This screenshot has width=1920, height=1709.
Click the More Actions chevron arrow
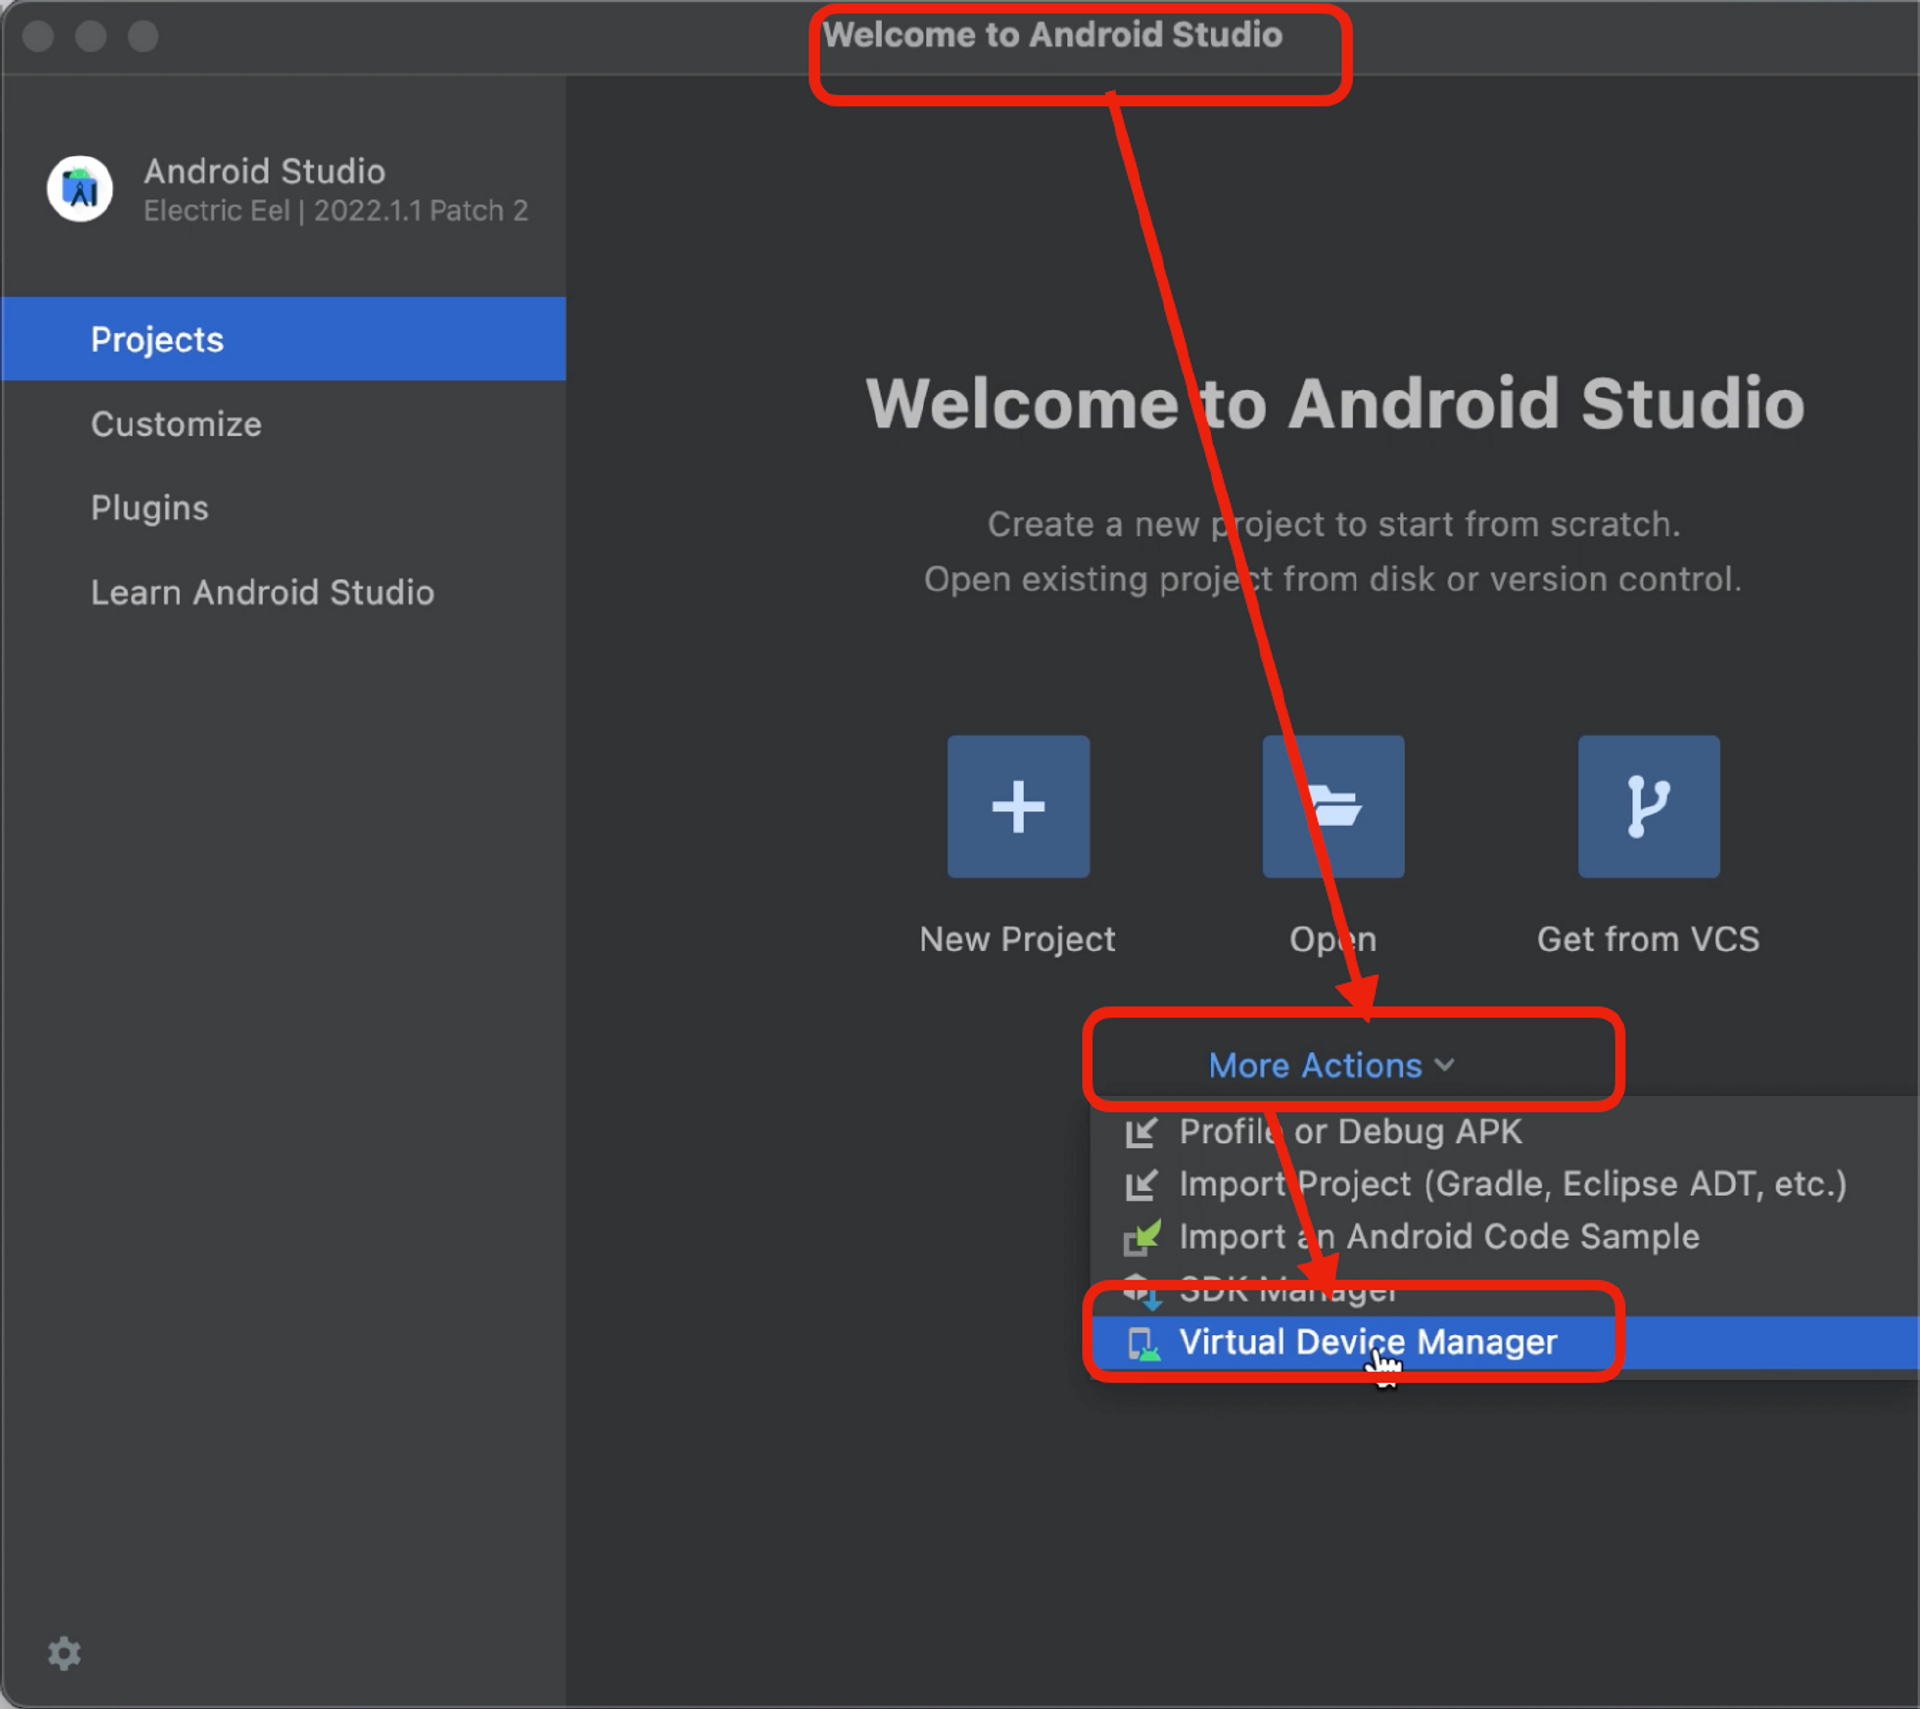[x=1444, y=1065]
